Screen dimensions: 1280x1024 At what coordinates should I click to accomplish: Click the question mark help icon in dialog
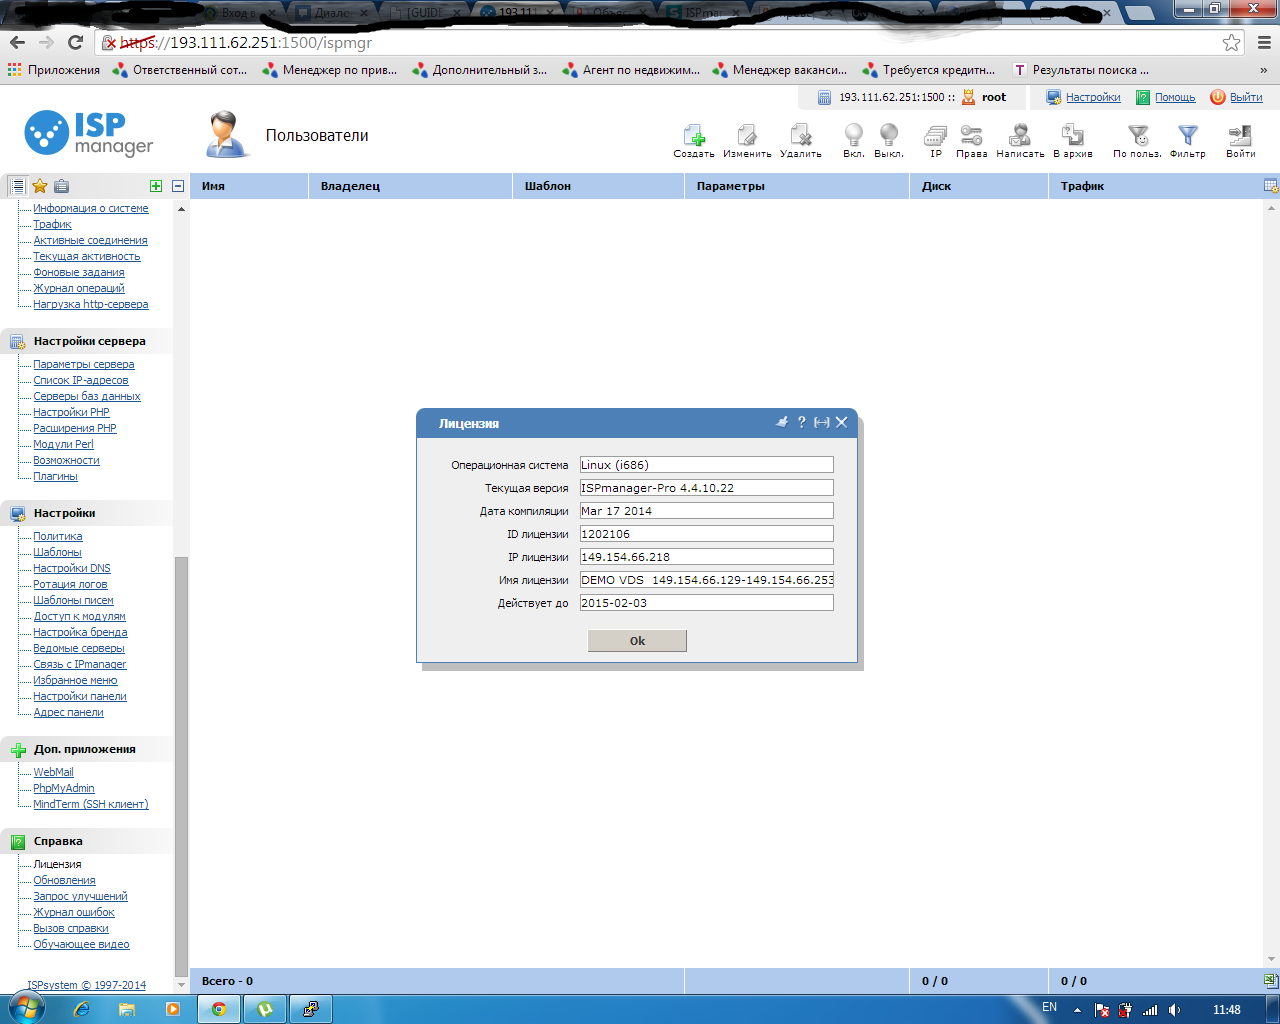[801, 422]
